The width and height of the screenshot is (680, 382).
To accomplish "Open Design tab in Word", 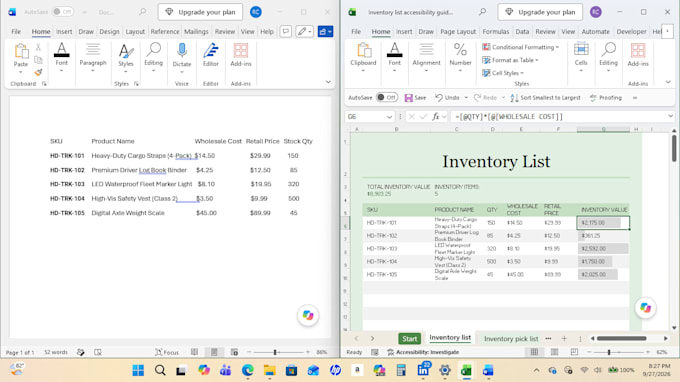I will 109,32.
